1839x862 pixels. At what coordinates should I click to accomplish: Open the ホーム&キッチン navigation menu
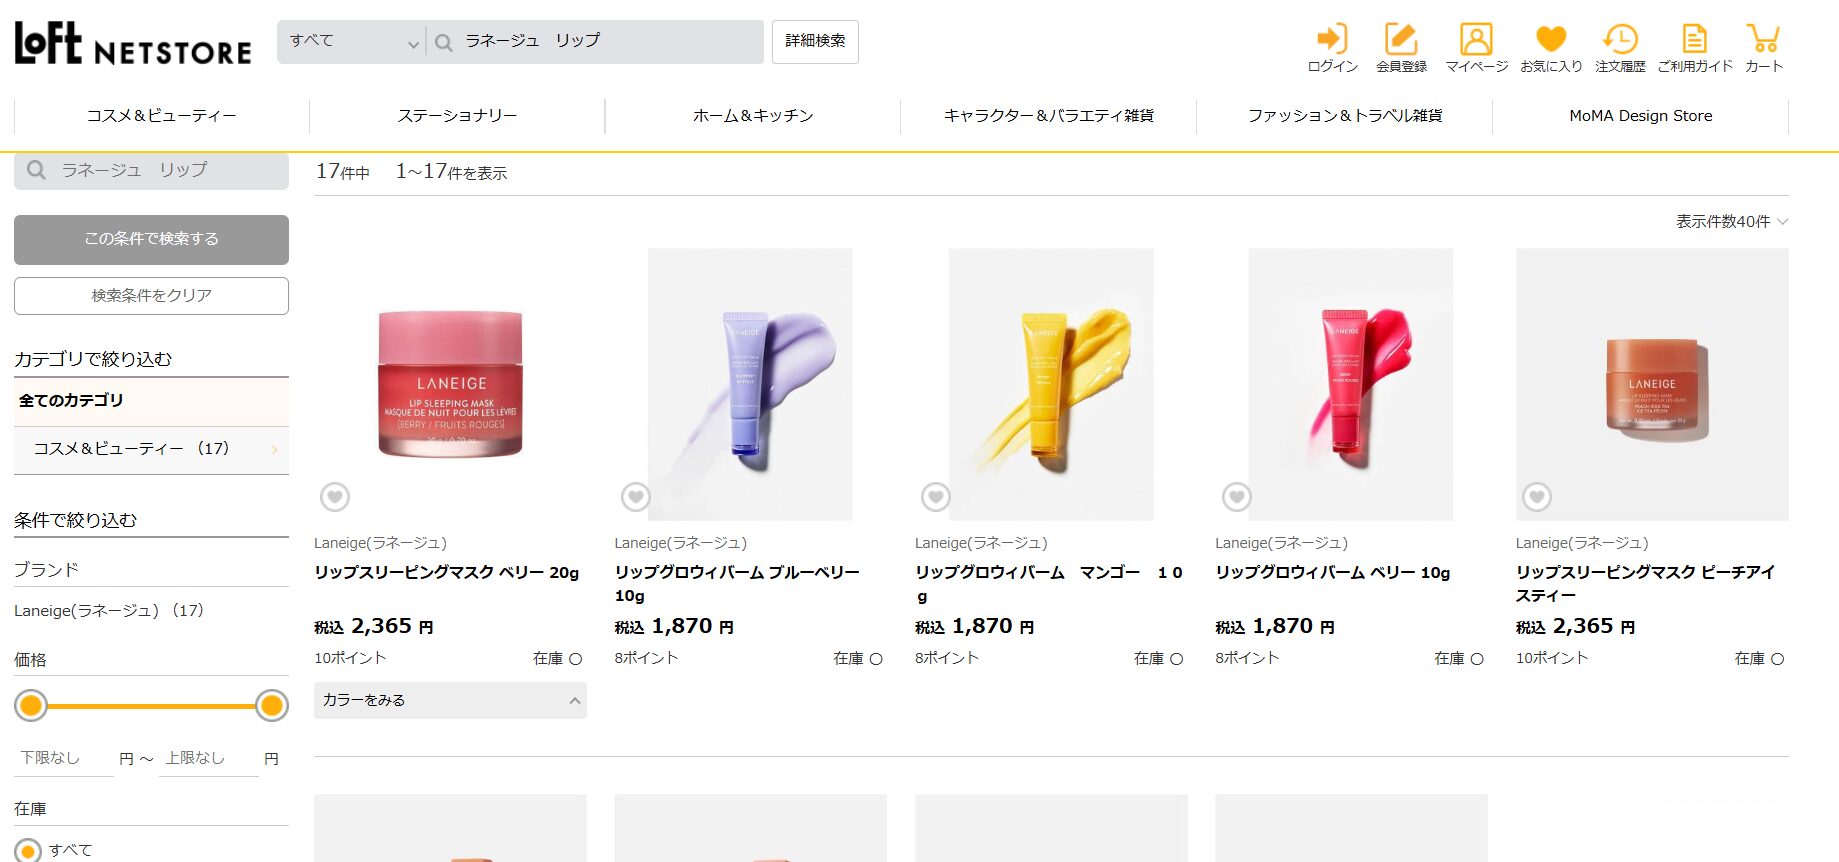click(x=753, y=116)
